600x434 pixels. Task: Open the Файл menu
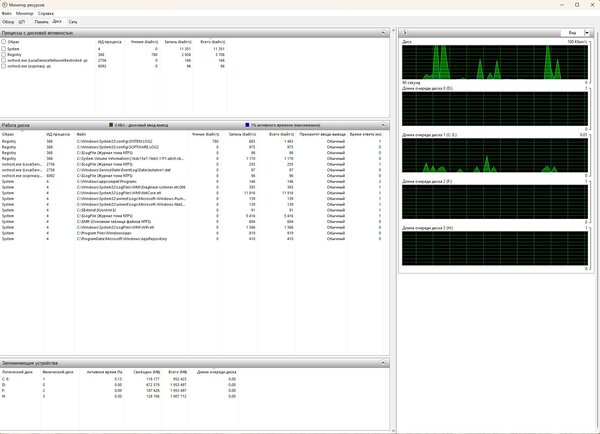[7, 13]
